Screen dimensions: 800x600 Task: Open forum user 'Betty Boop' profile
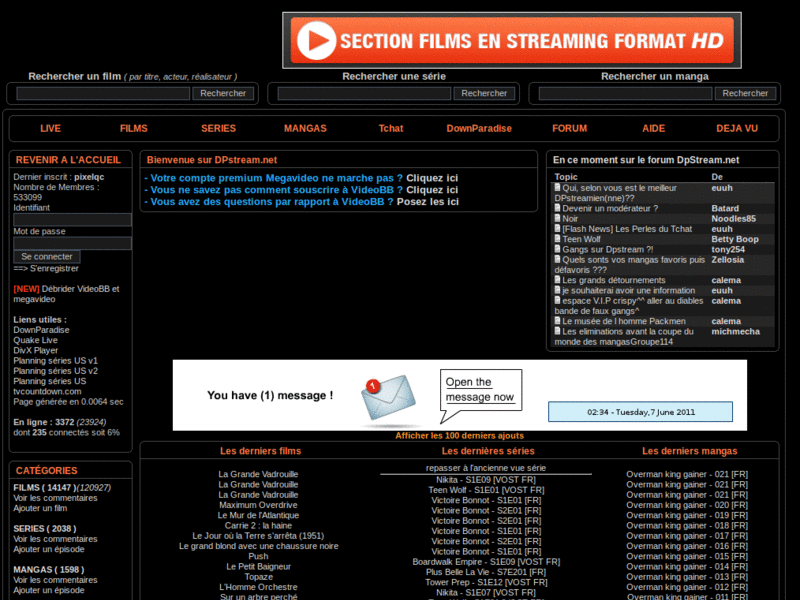(735, 239)
